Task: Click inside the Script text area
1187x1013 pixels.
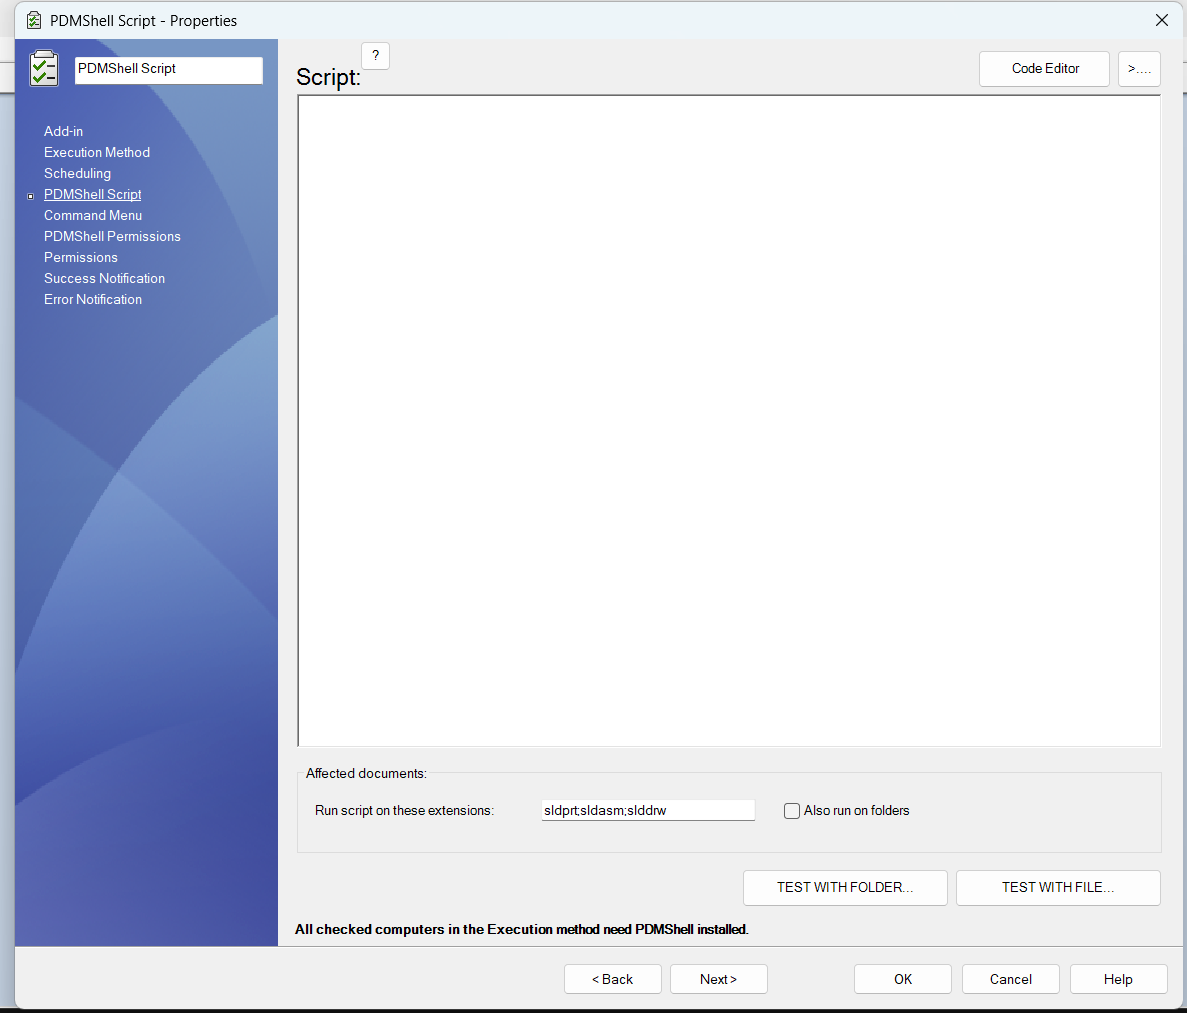Action: coord(729,421)
